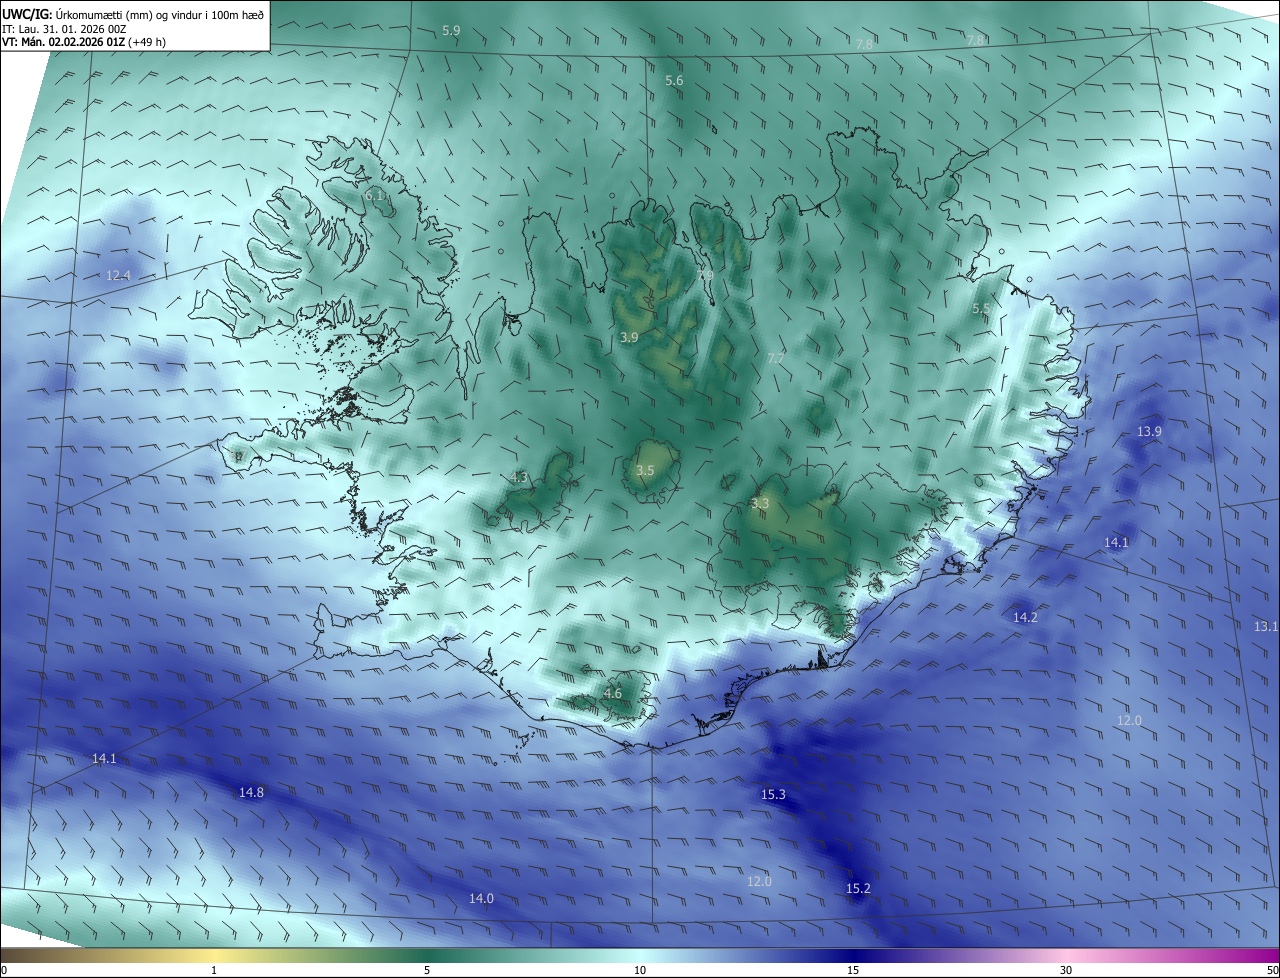The height and width of the screenshot is (978, 1280).
Task: Click the 3.5 value label on the glacier
Action: tap(645, 470)
